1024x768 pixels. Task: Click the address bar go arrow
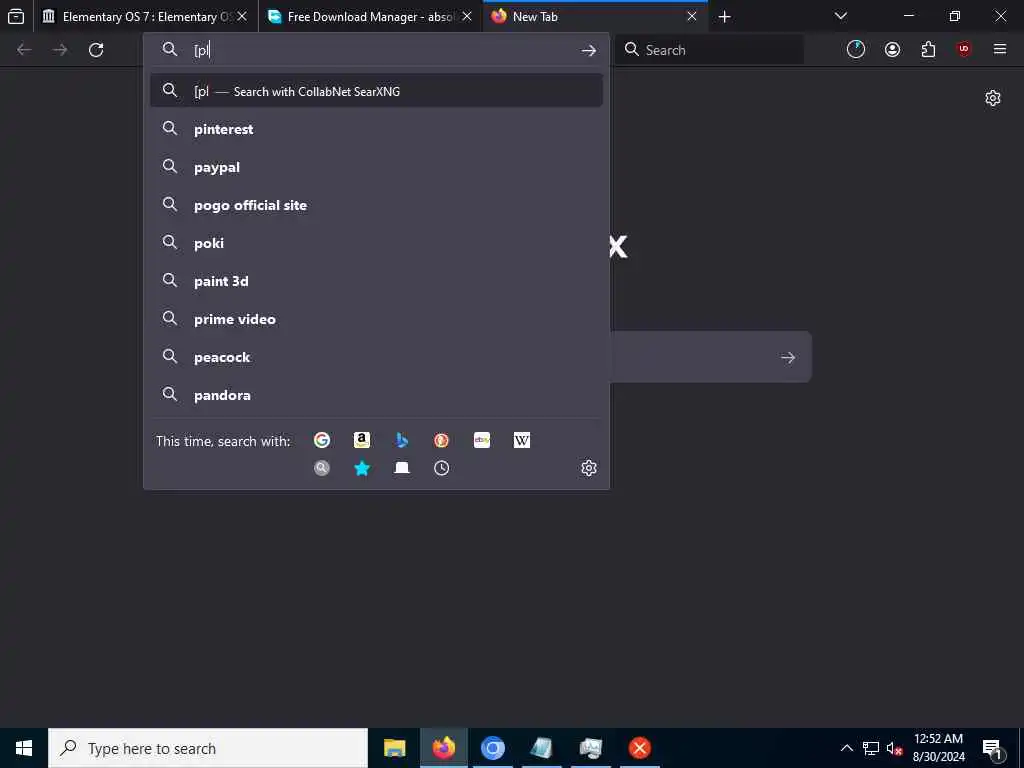click(588, 50)
